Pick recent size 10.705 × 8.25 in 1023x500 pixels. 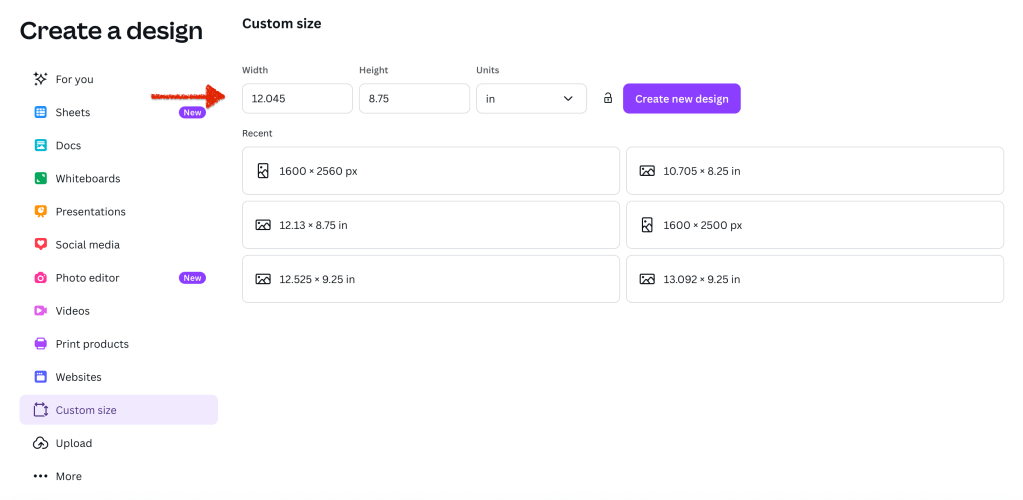[x=814, y=171]
